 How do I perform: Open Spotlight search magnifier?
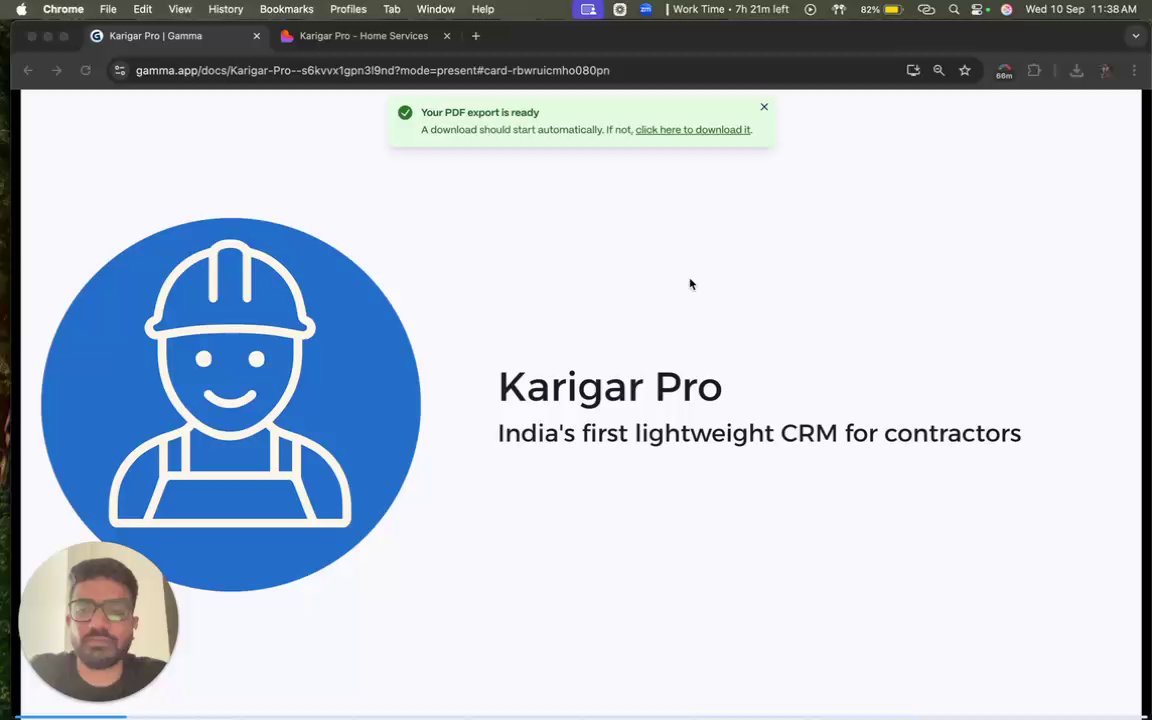[x=954, y=10]
